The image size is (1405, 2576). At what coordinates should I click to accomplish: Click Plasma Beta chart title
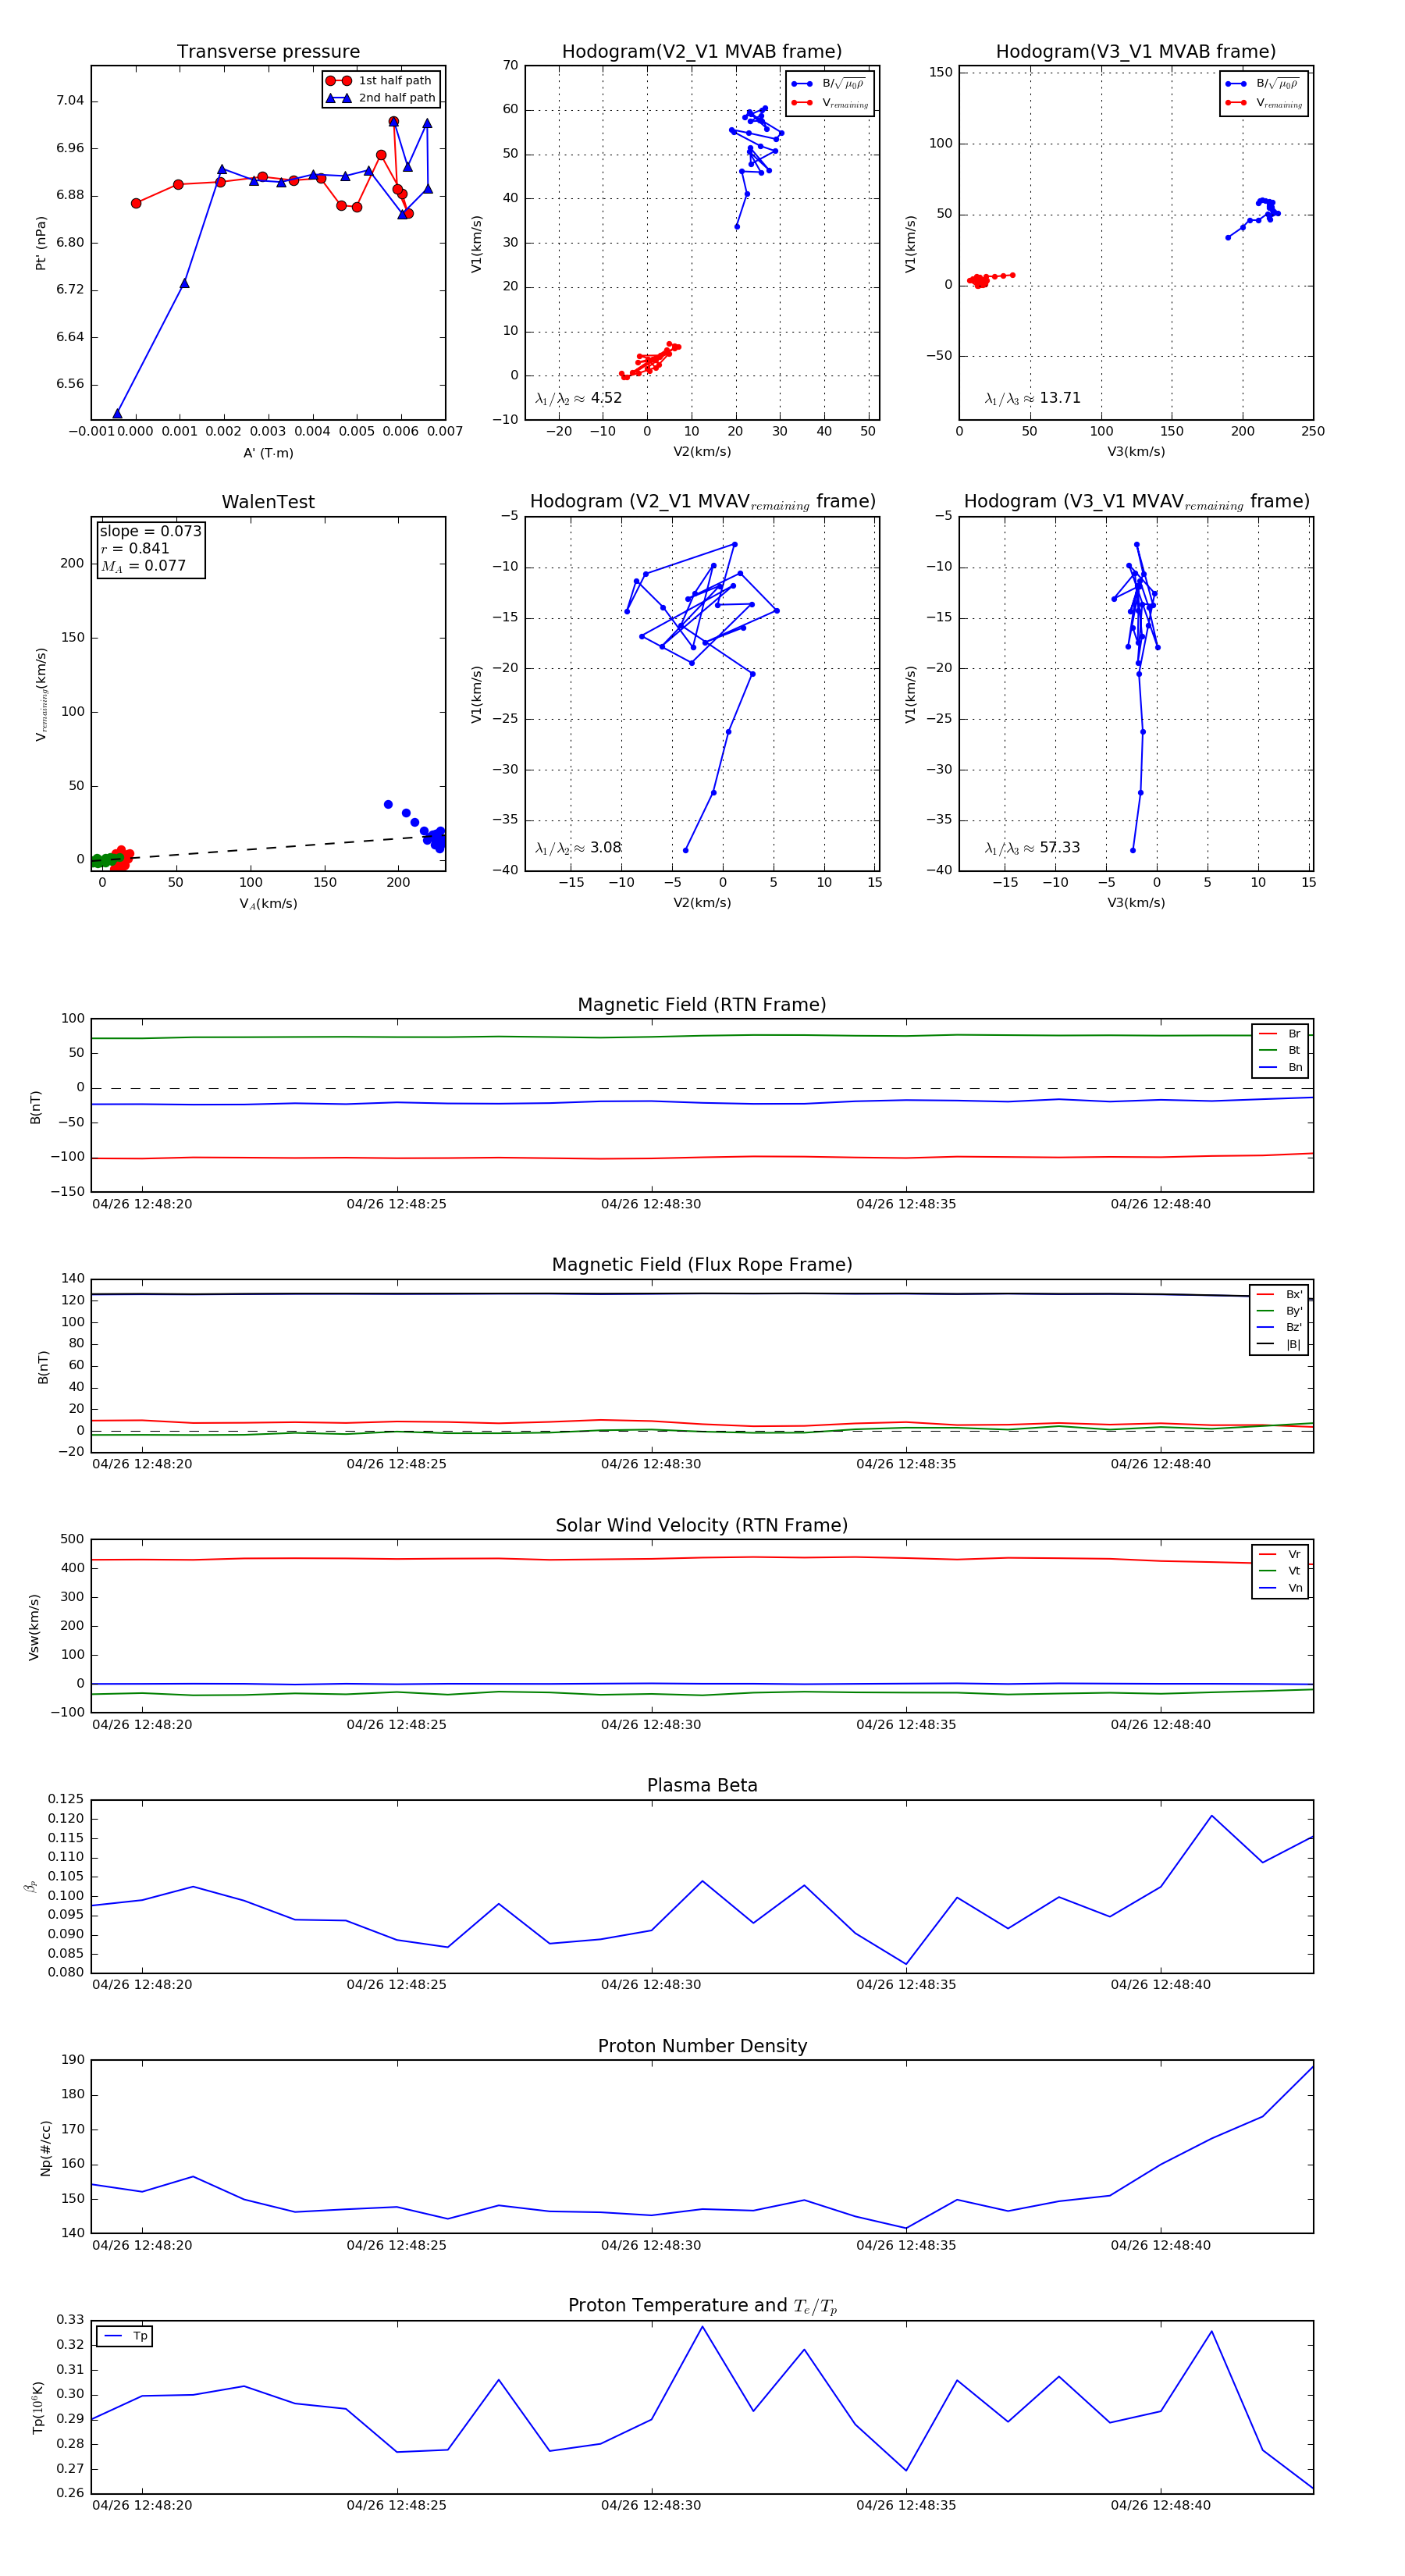click(702, 1786)
